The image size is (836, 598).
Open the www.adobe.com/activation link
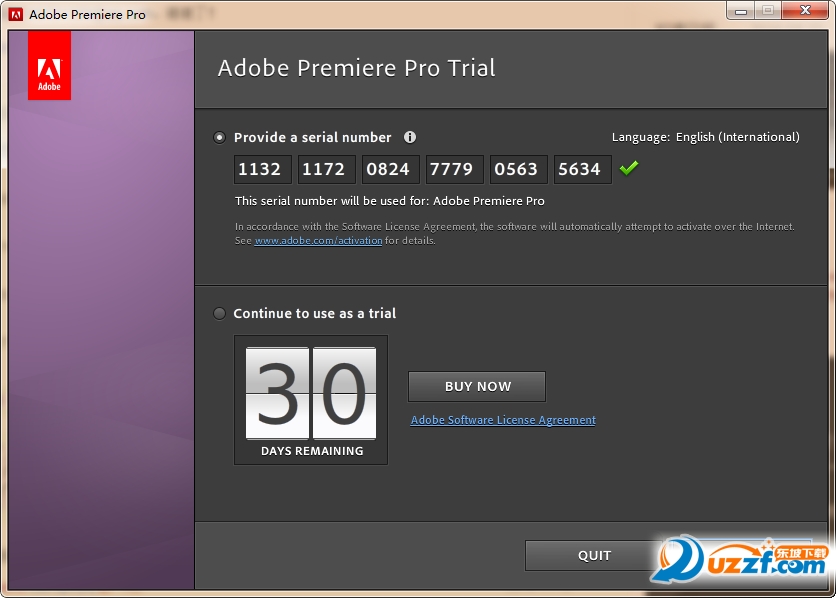(318, 240)
